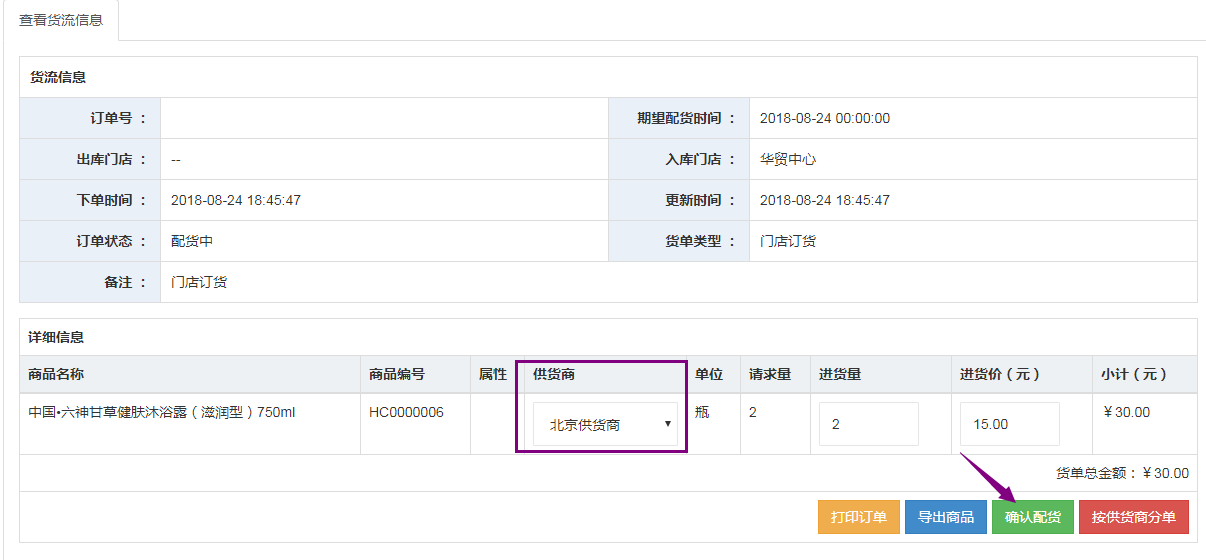Click the red 按供货商分单 button
1206x560 pixels.
[x=1134, y=517]
